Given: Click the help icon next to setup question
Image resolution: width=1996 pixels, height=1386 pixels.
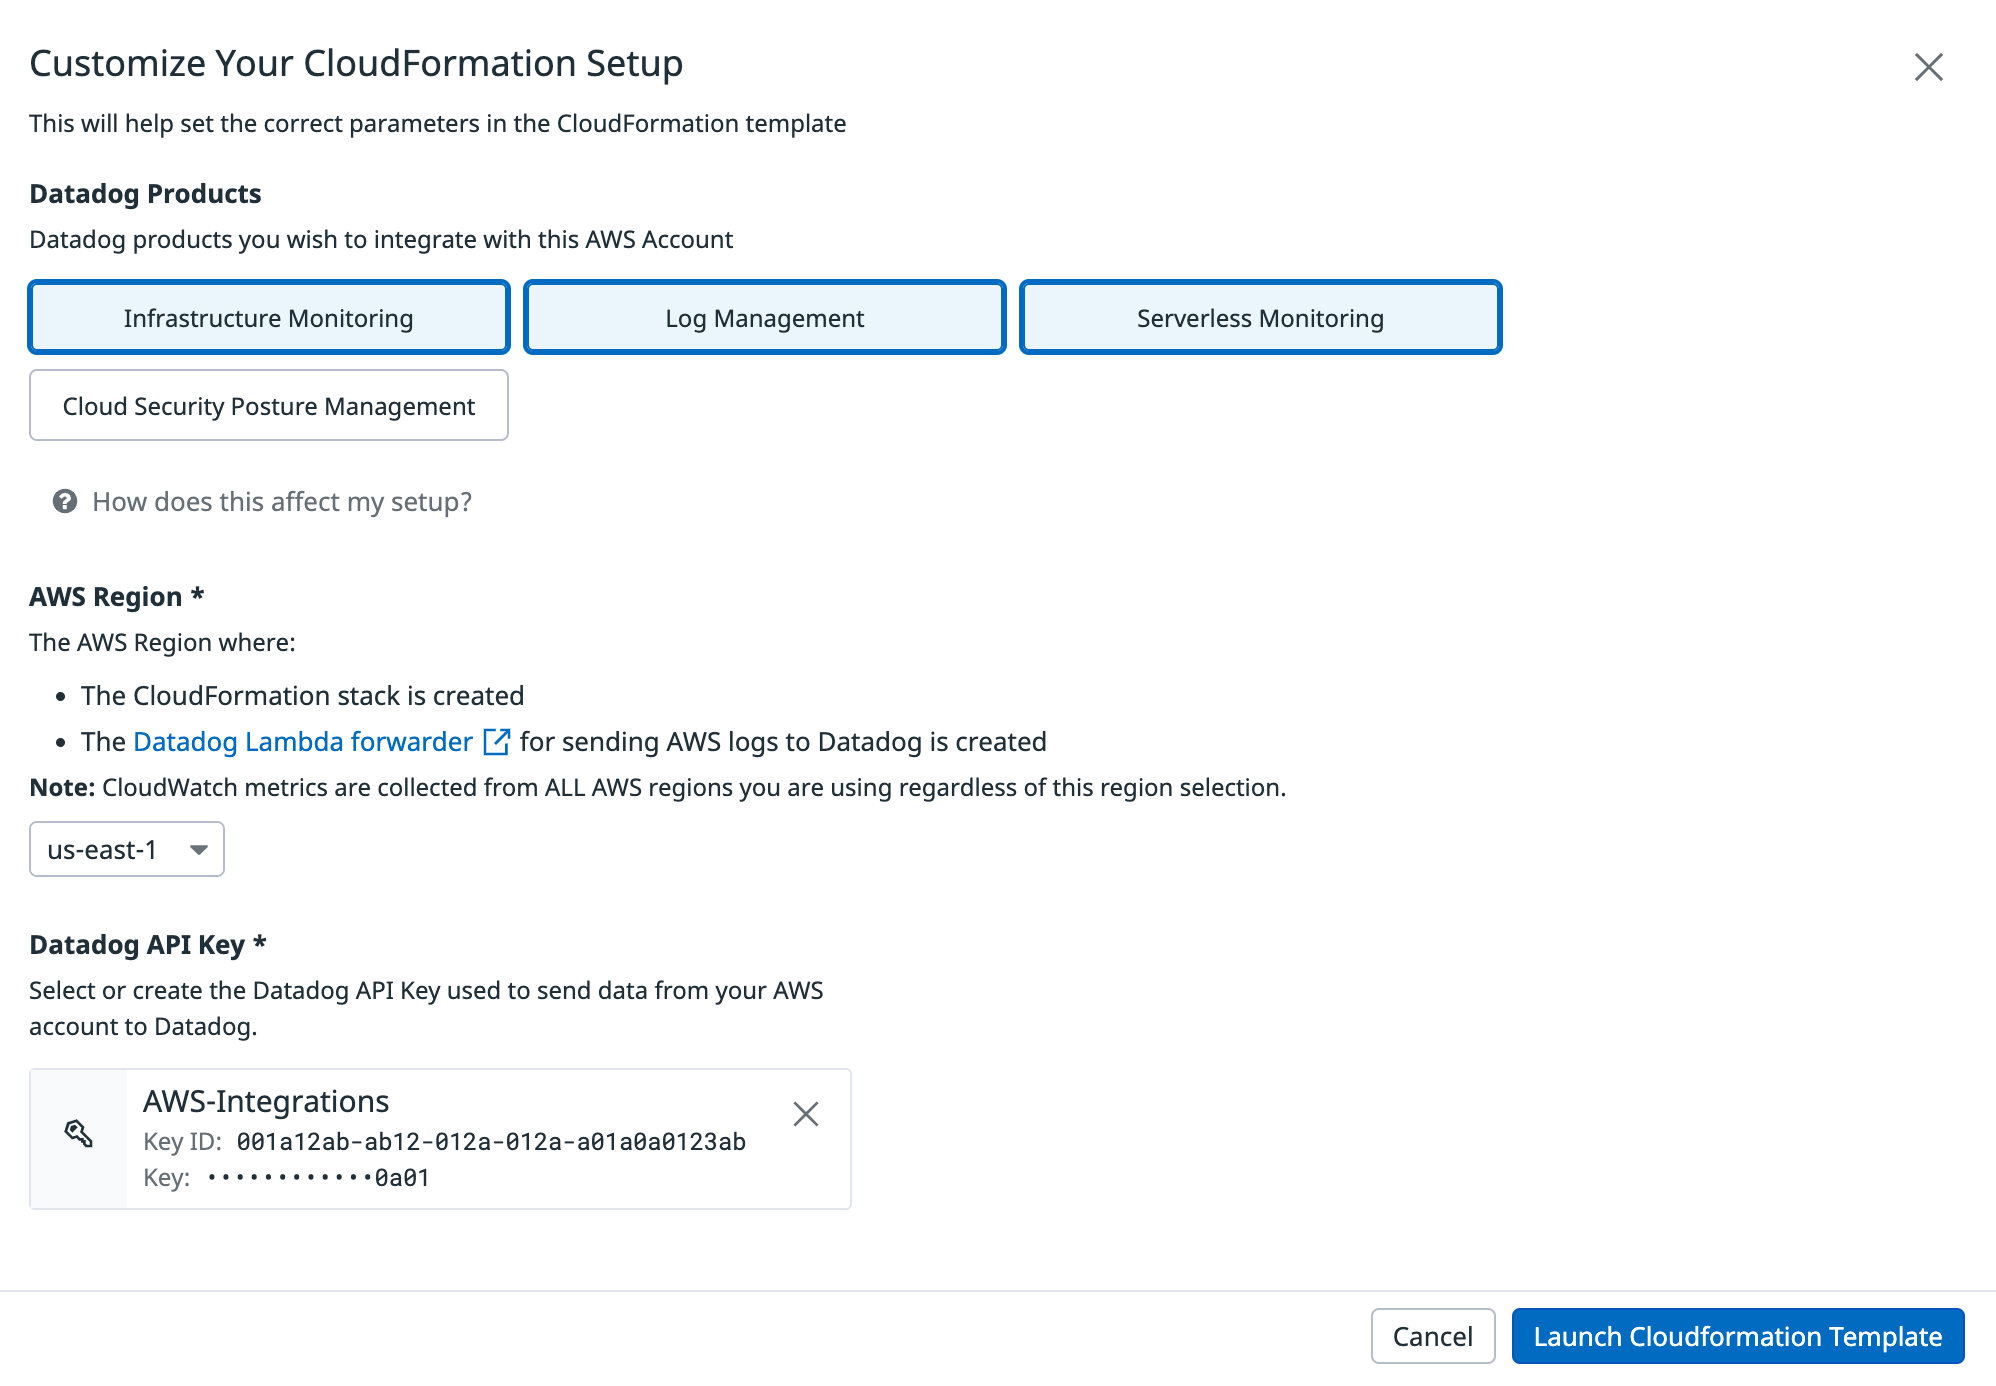Looking at the screenshot, I should [x=64, y=501].
